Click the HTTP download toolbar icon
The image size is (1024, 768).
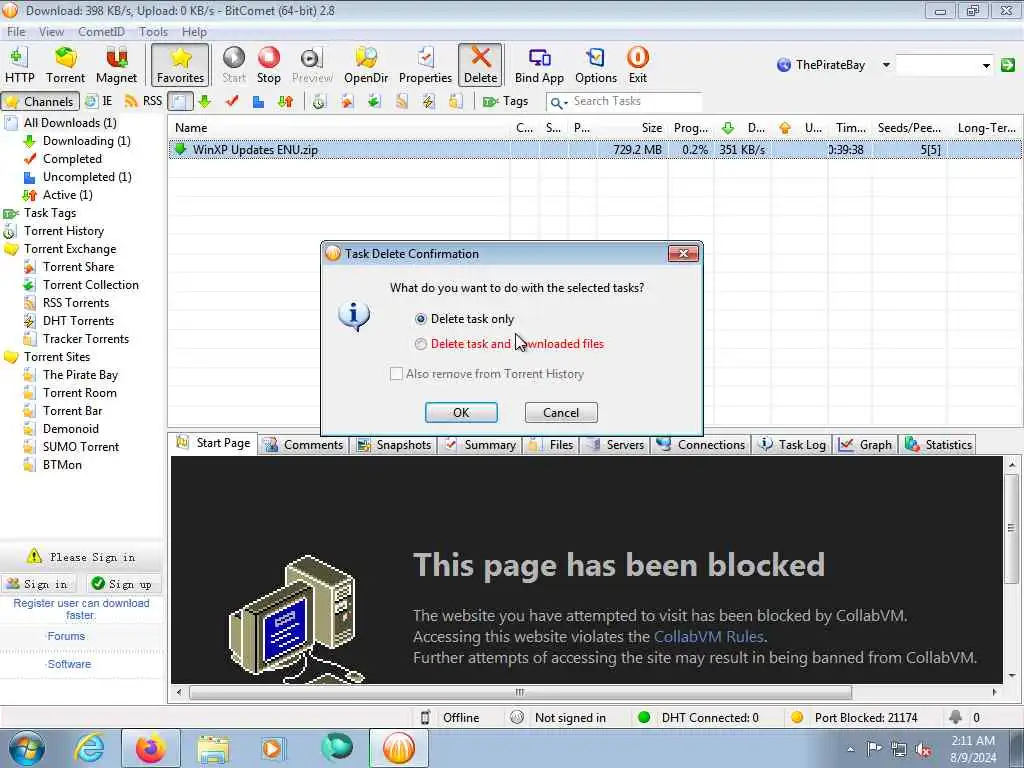coord(20,65)
